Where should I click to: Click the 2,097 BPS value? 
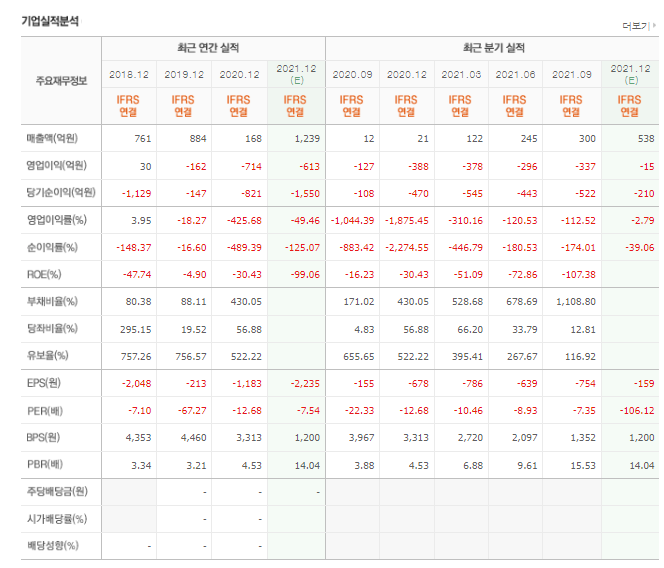[524, 438]
